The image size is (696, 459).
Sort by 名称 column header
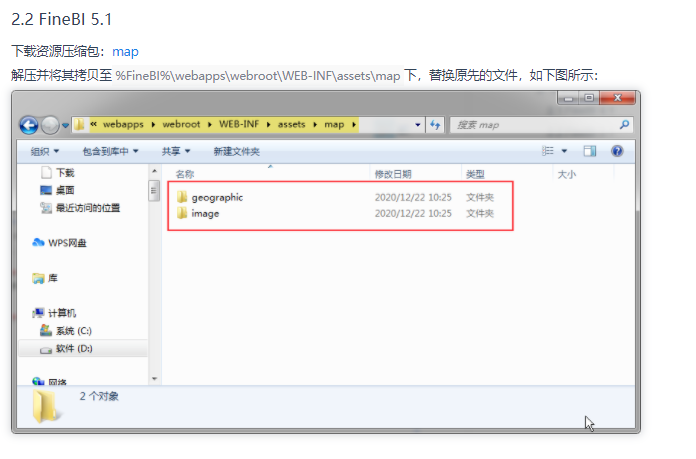[185, 174]
